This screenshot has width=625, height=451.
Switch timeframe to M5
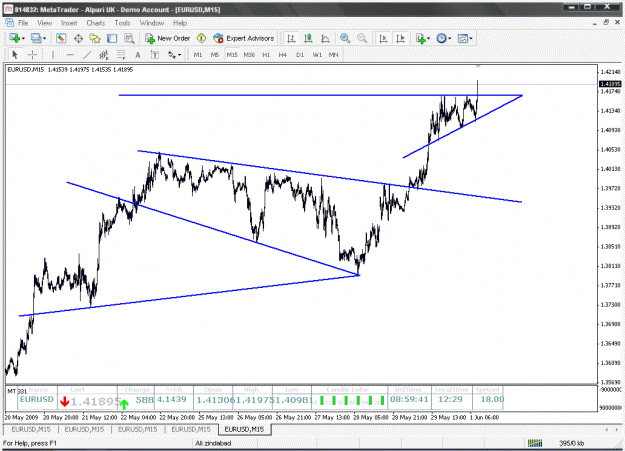pyautogui.click(x=214, y=55)
